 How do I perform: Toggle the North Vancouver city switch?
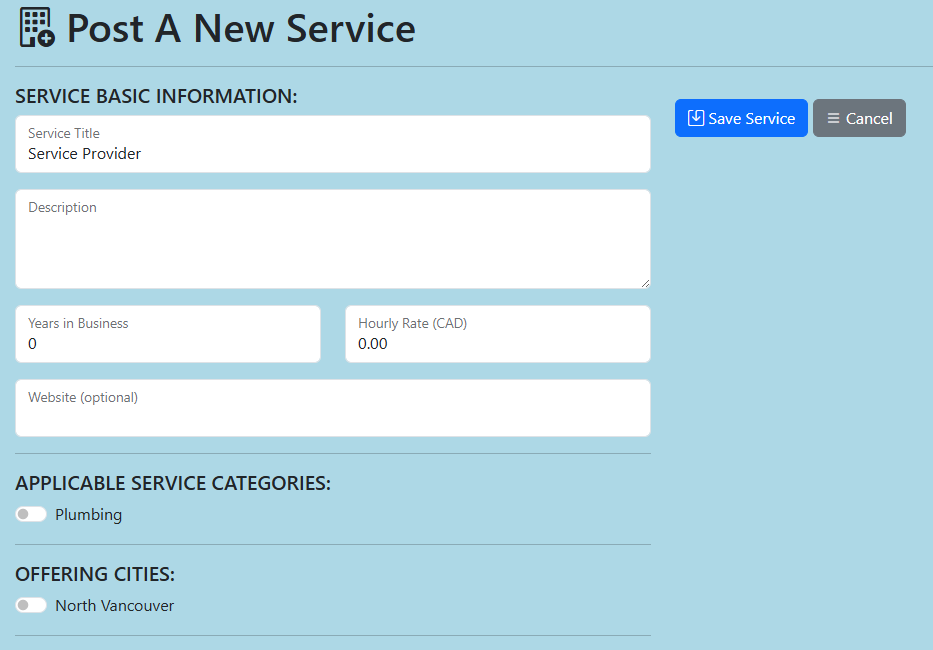[x=31, y=605]
